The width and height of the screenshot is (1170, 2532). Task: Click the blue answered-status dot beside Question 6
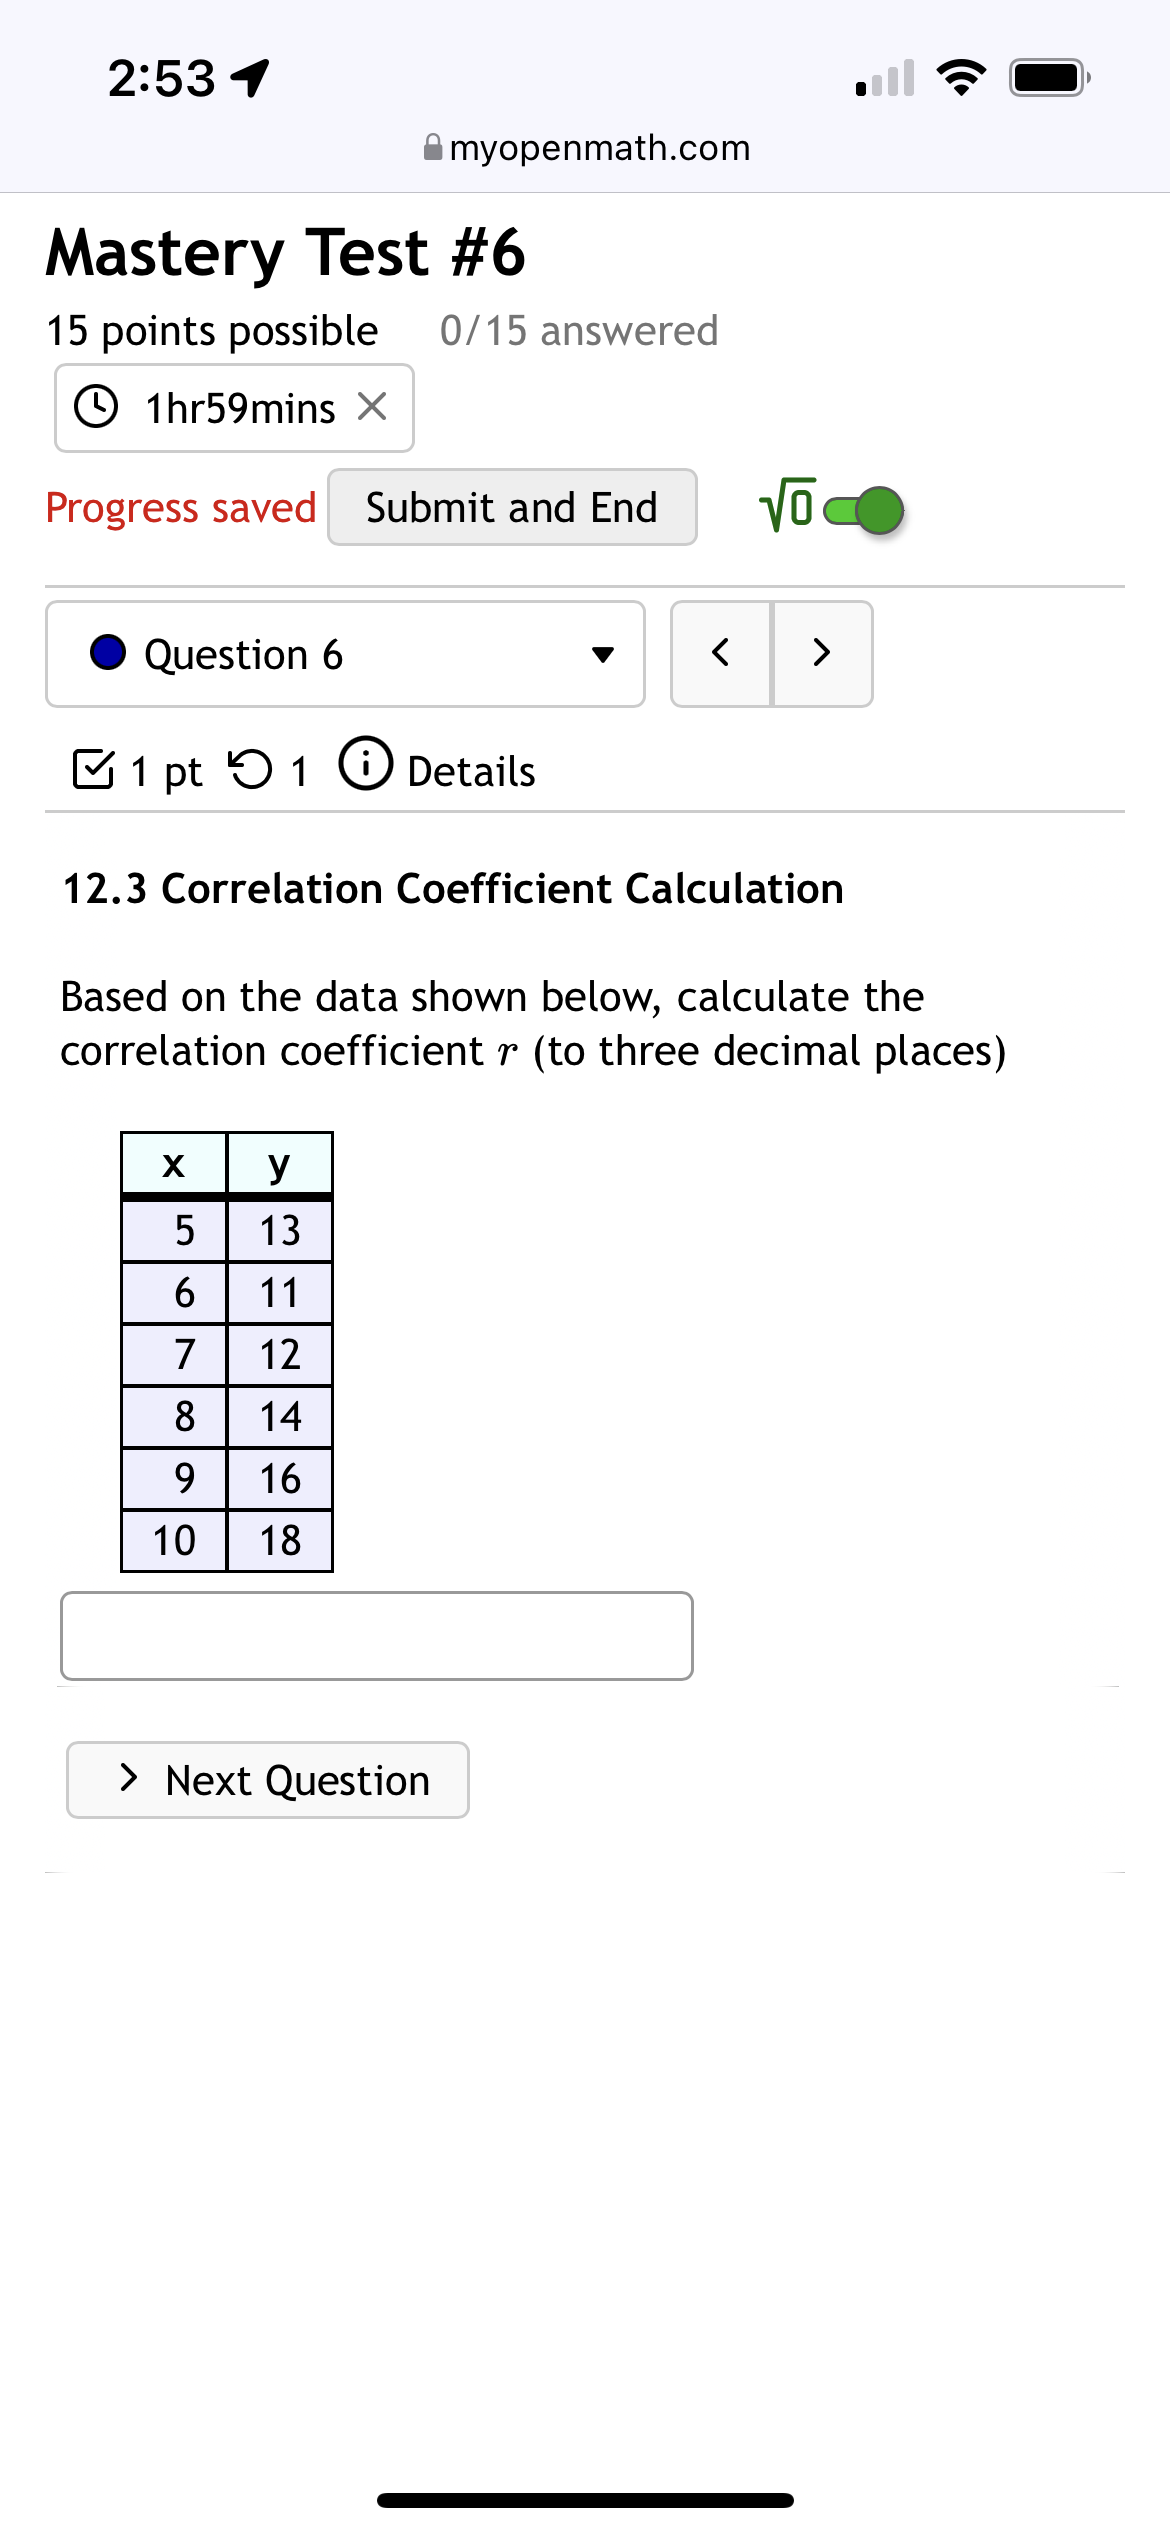pos(111,653)
